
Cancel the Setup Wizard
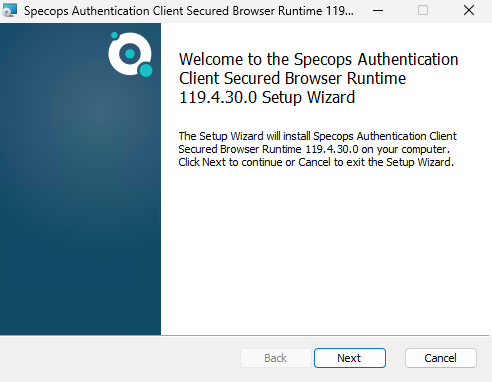441,358
